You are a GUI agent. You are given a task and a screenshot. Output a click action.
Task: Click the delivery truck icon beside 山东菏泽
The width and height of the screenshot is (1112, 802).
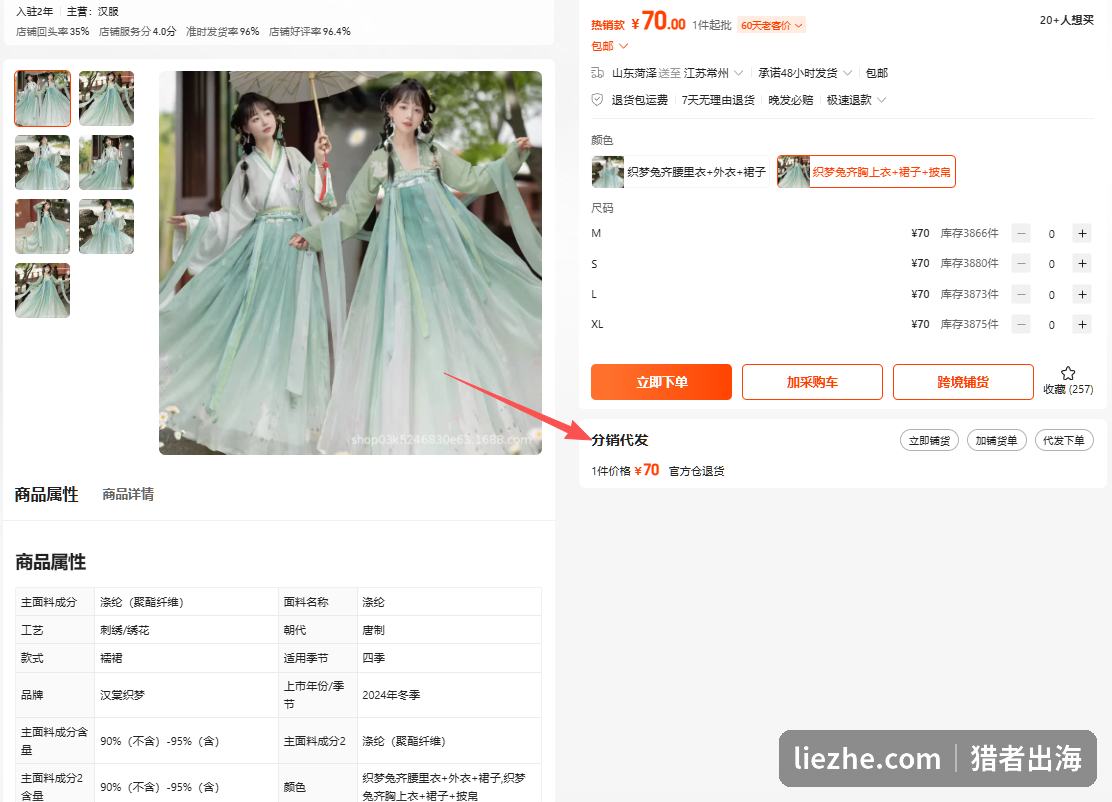pos(597,73)
